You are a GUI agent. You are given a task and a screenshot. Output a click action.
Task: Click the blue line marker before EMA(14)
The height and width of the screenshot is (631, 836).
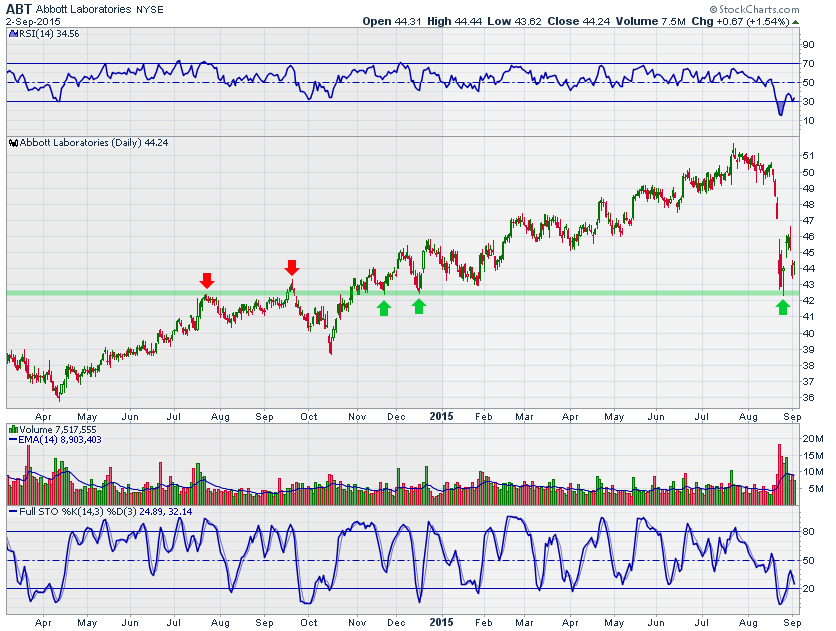click(x=13, y=440)
